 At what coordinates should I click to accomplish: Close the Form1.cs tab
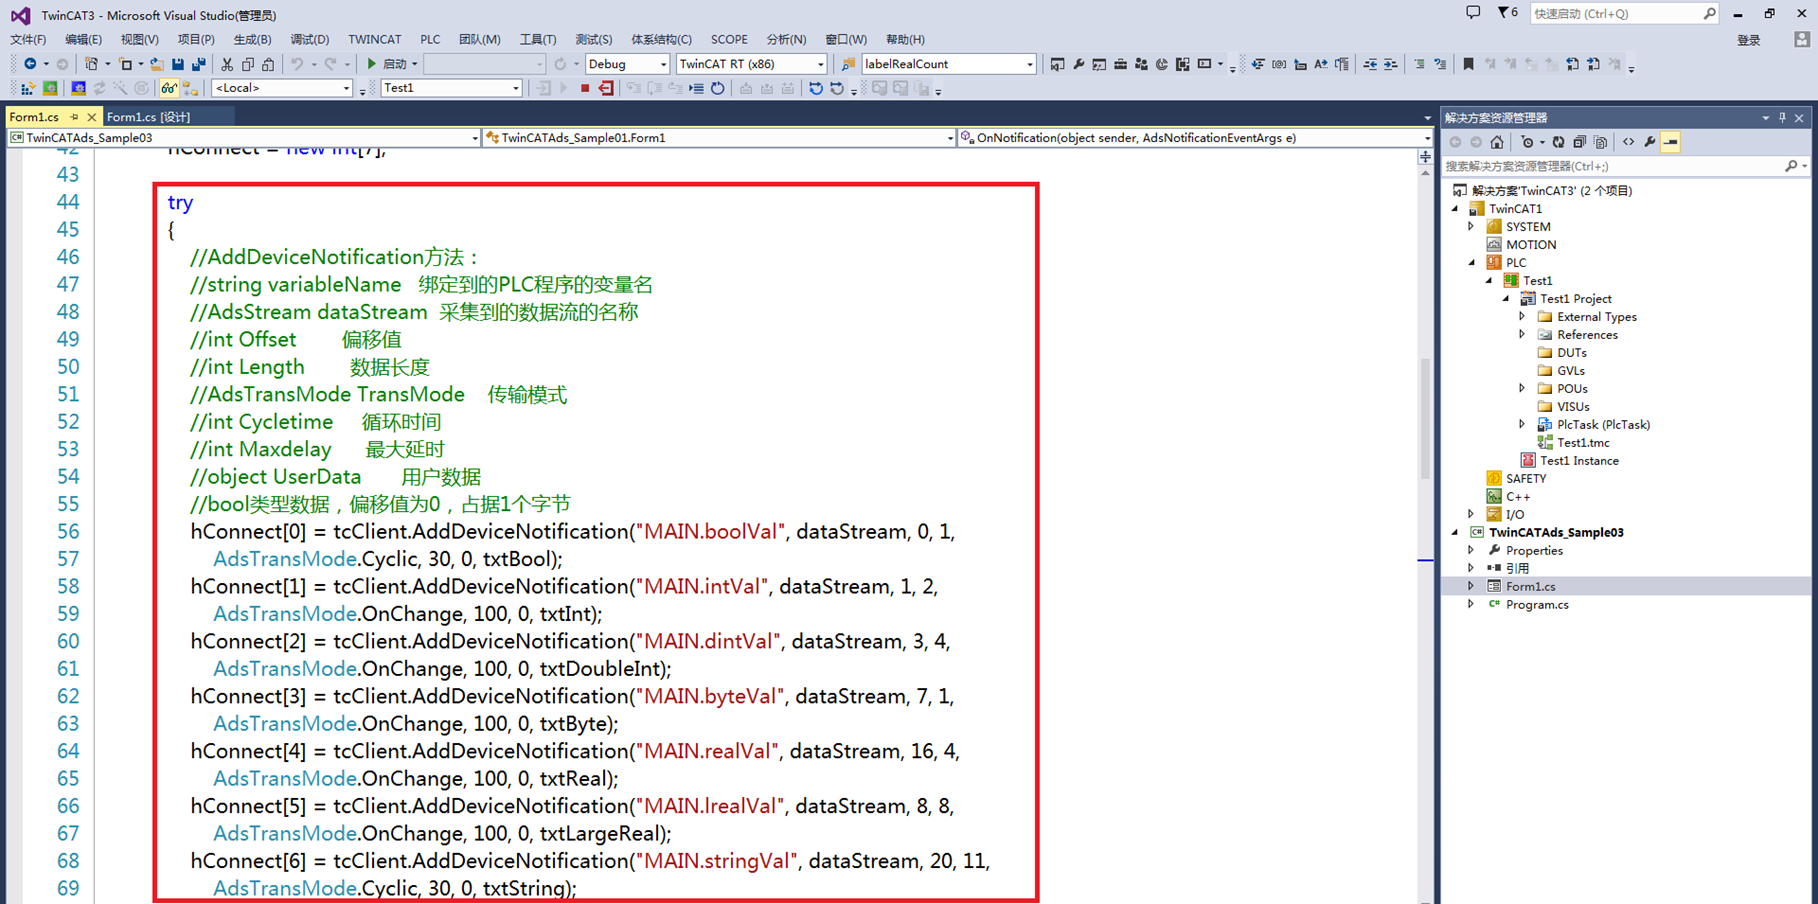(x=91, y=117)
